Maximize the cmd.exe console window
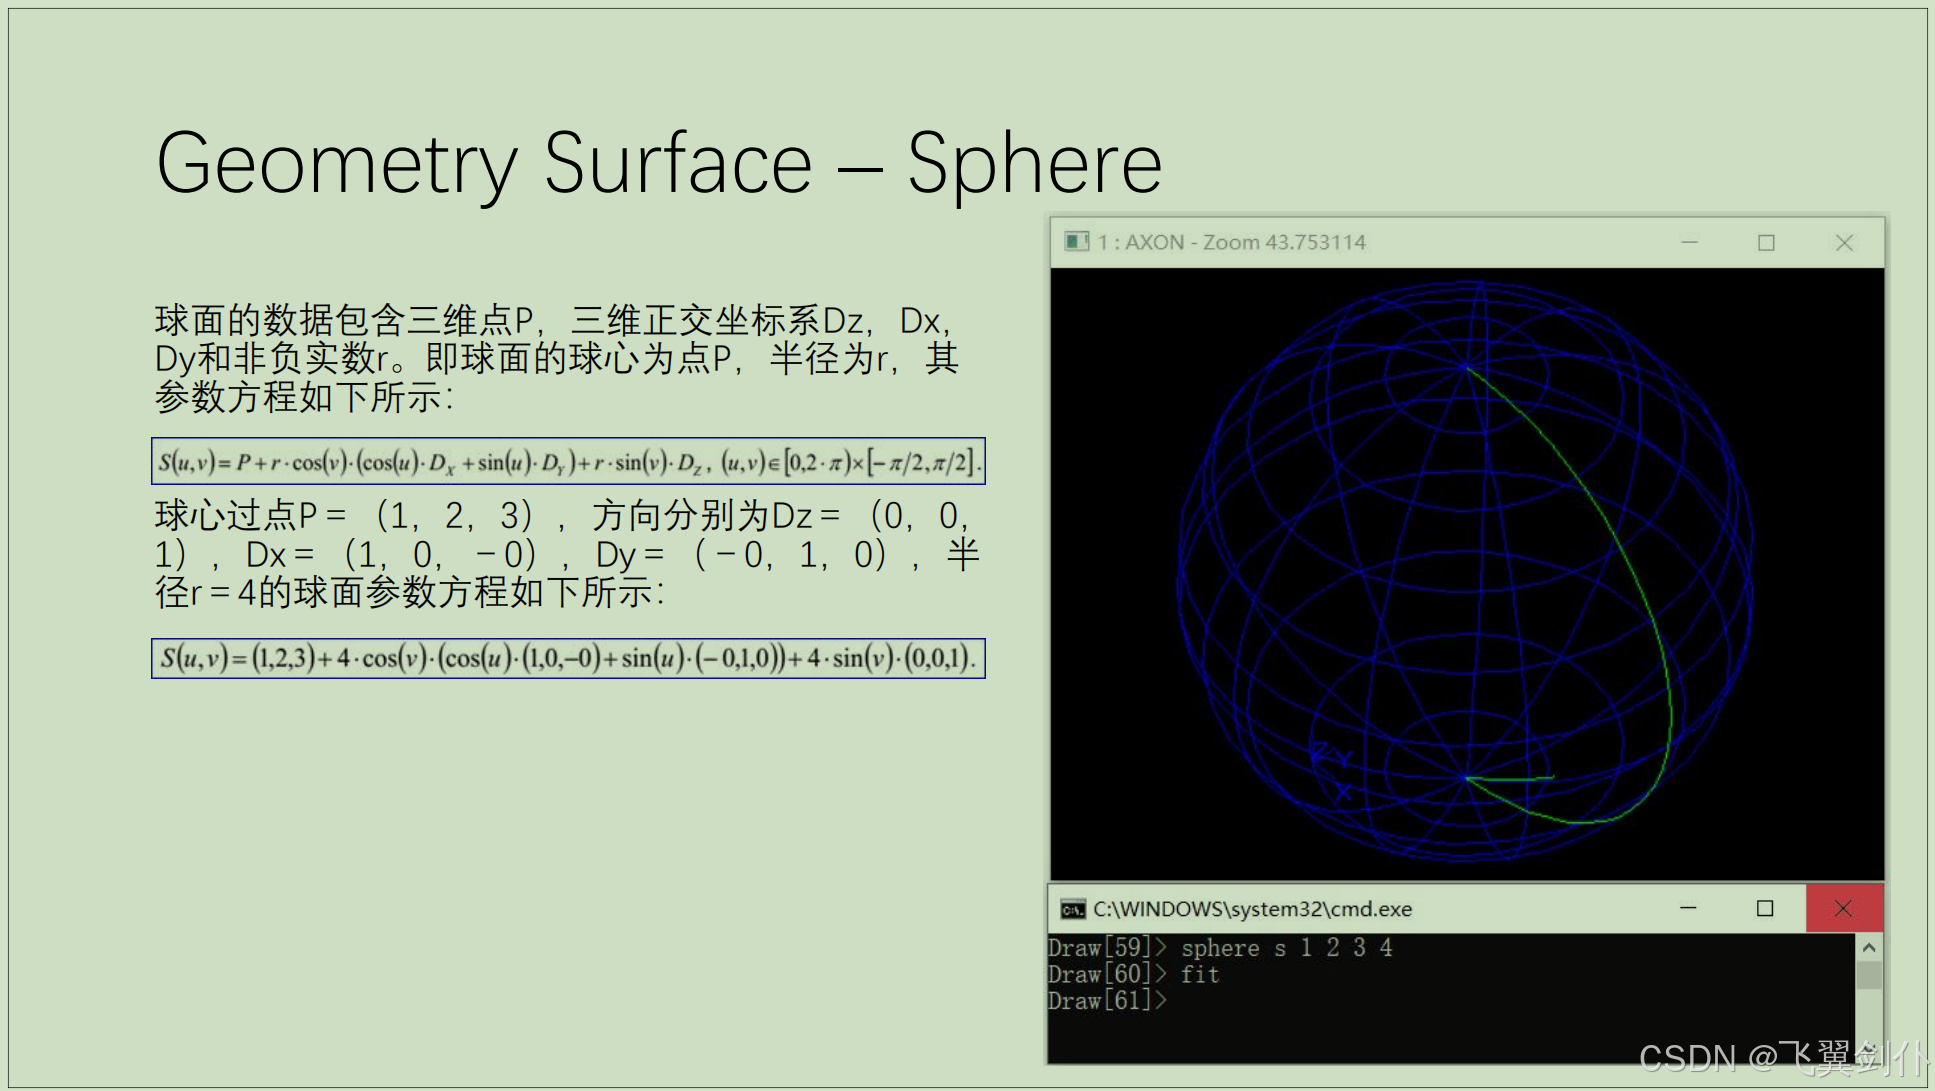This screenshot has width=1935, height=1091. pos(1765,908)
